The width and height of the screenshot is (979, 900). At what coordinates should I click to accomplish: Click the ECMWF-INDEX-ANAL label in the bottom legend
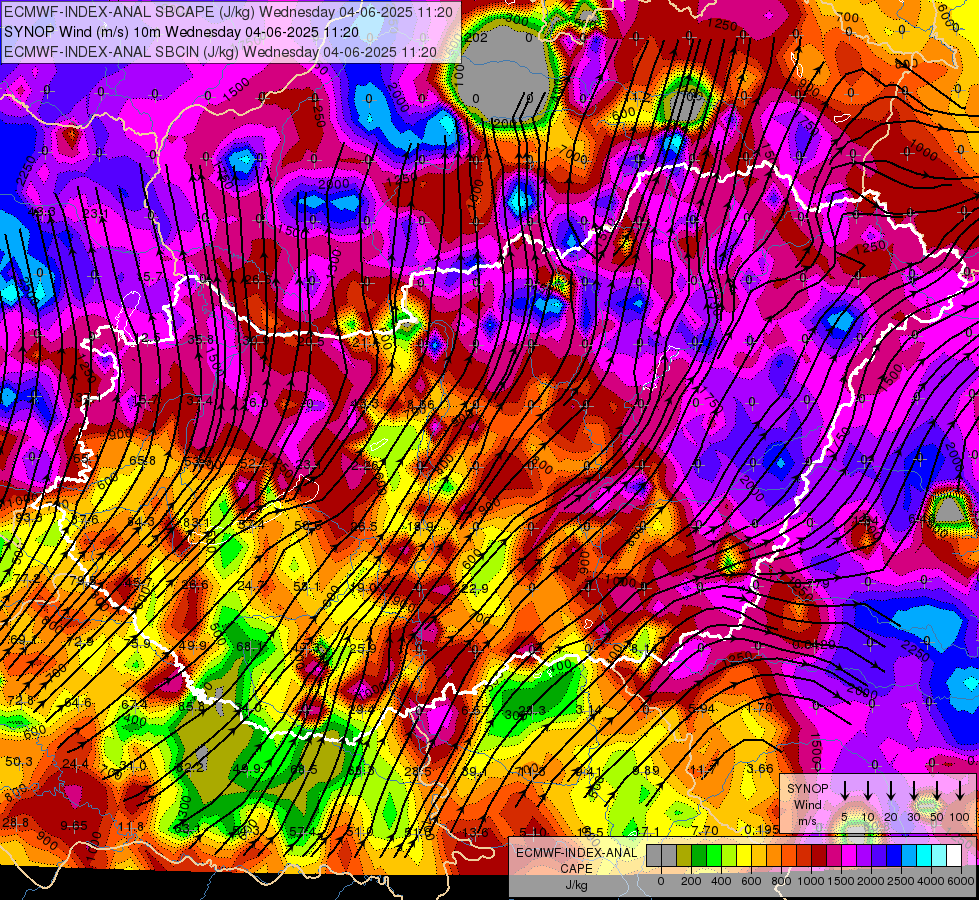tap(576, 853)
